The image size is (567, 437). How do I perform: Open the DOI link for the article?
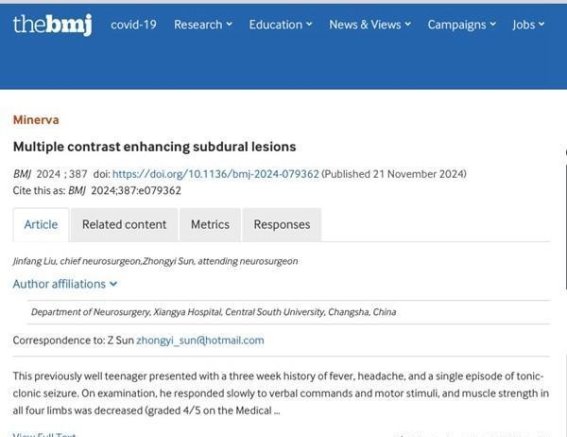click(x=216, y=174)
